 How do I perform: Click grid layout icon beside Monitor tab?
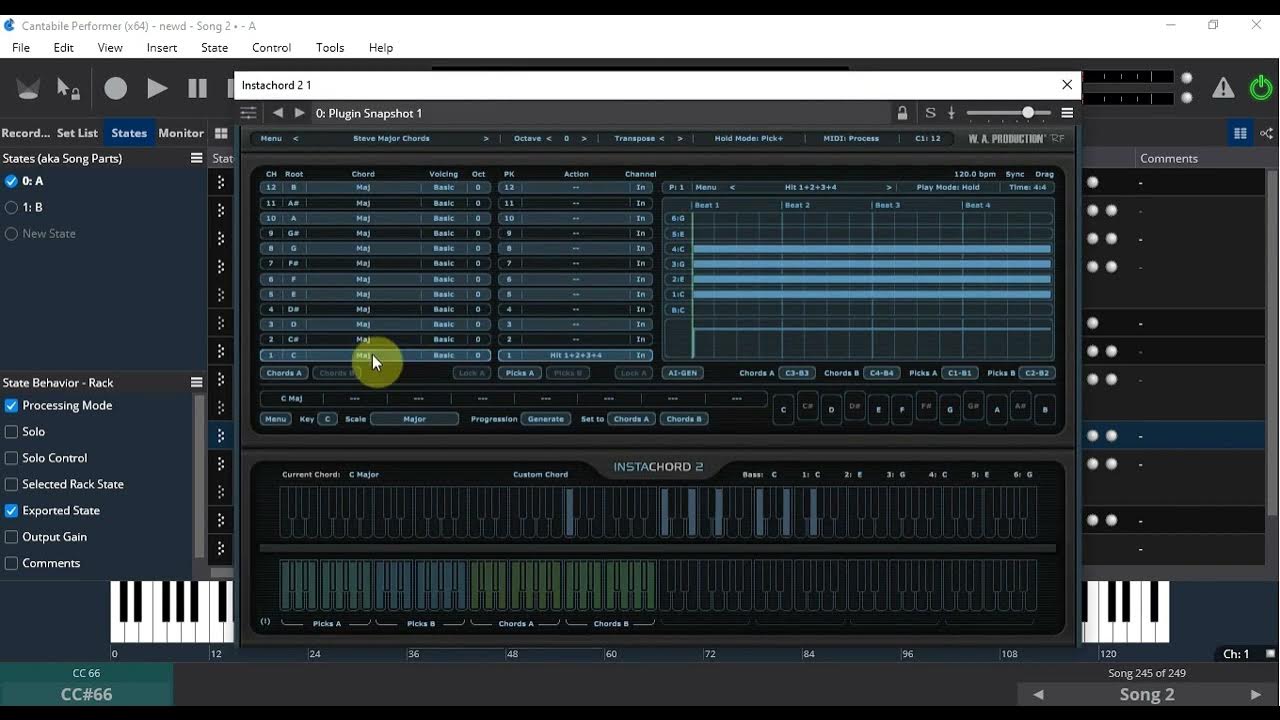(x=222, y=133)
